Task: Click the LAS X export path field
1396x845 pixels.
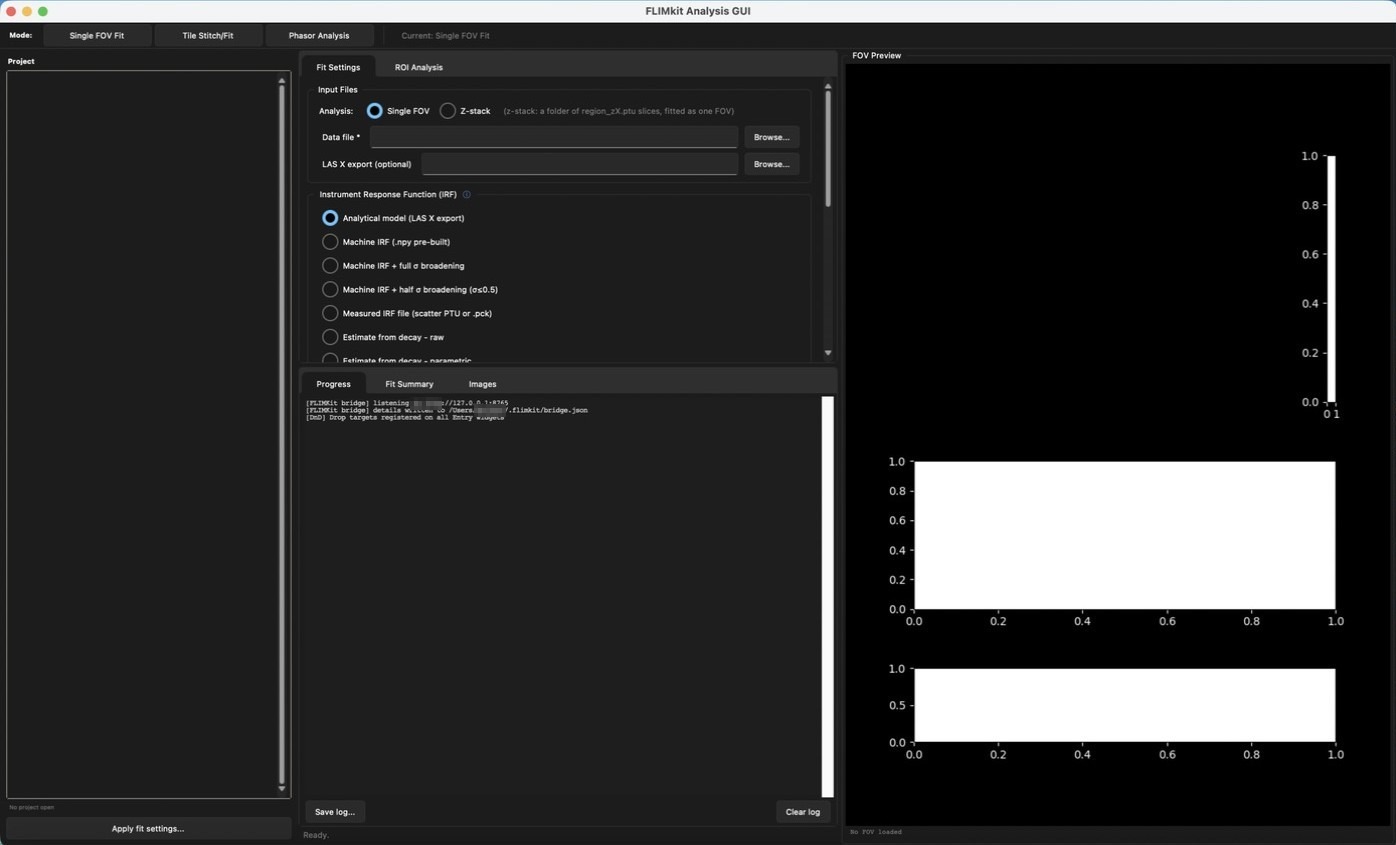Action: pyautogui.click(x=580, y=164)
